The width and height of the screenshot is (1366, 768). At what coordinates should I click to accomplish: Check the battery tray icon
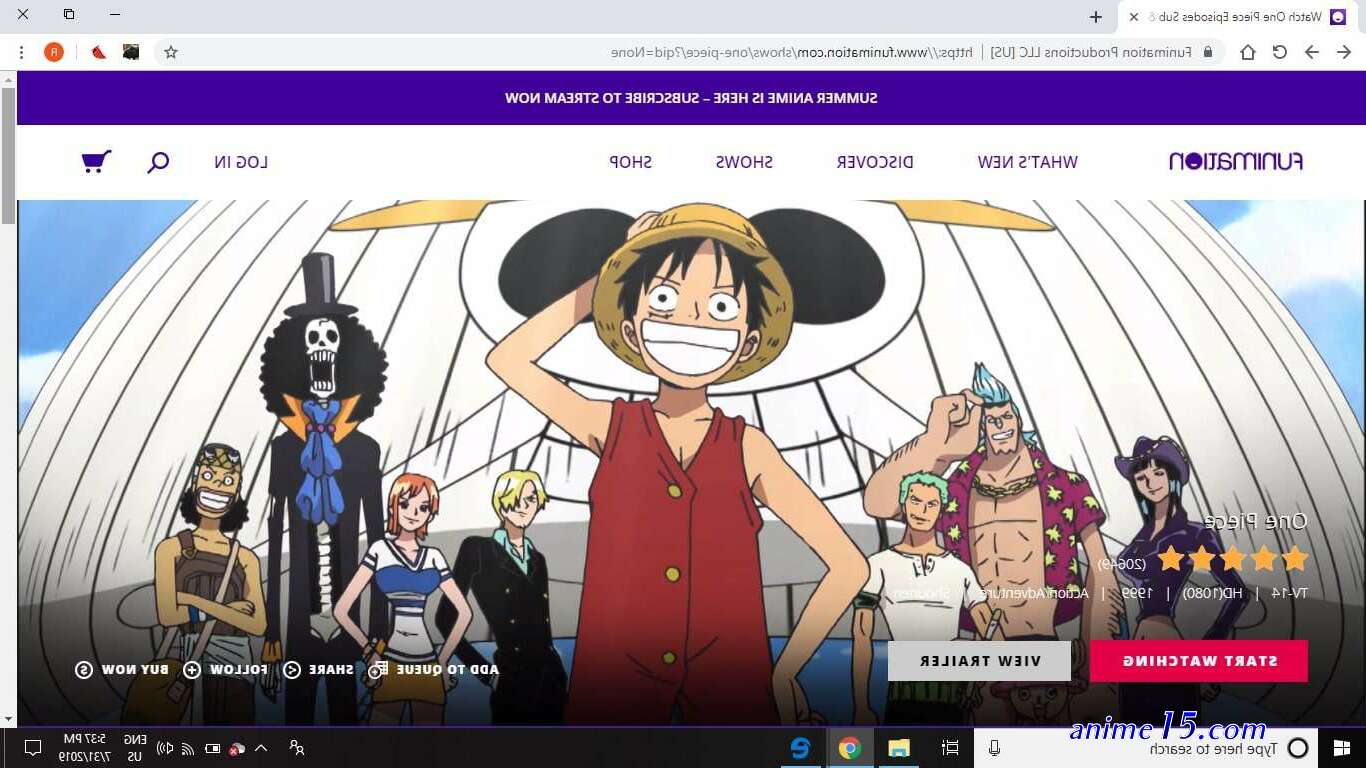point(212,748)
